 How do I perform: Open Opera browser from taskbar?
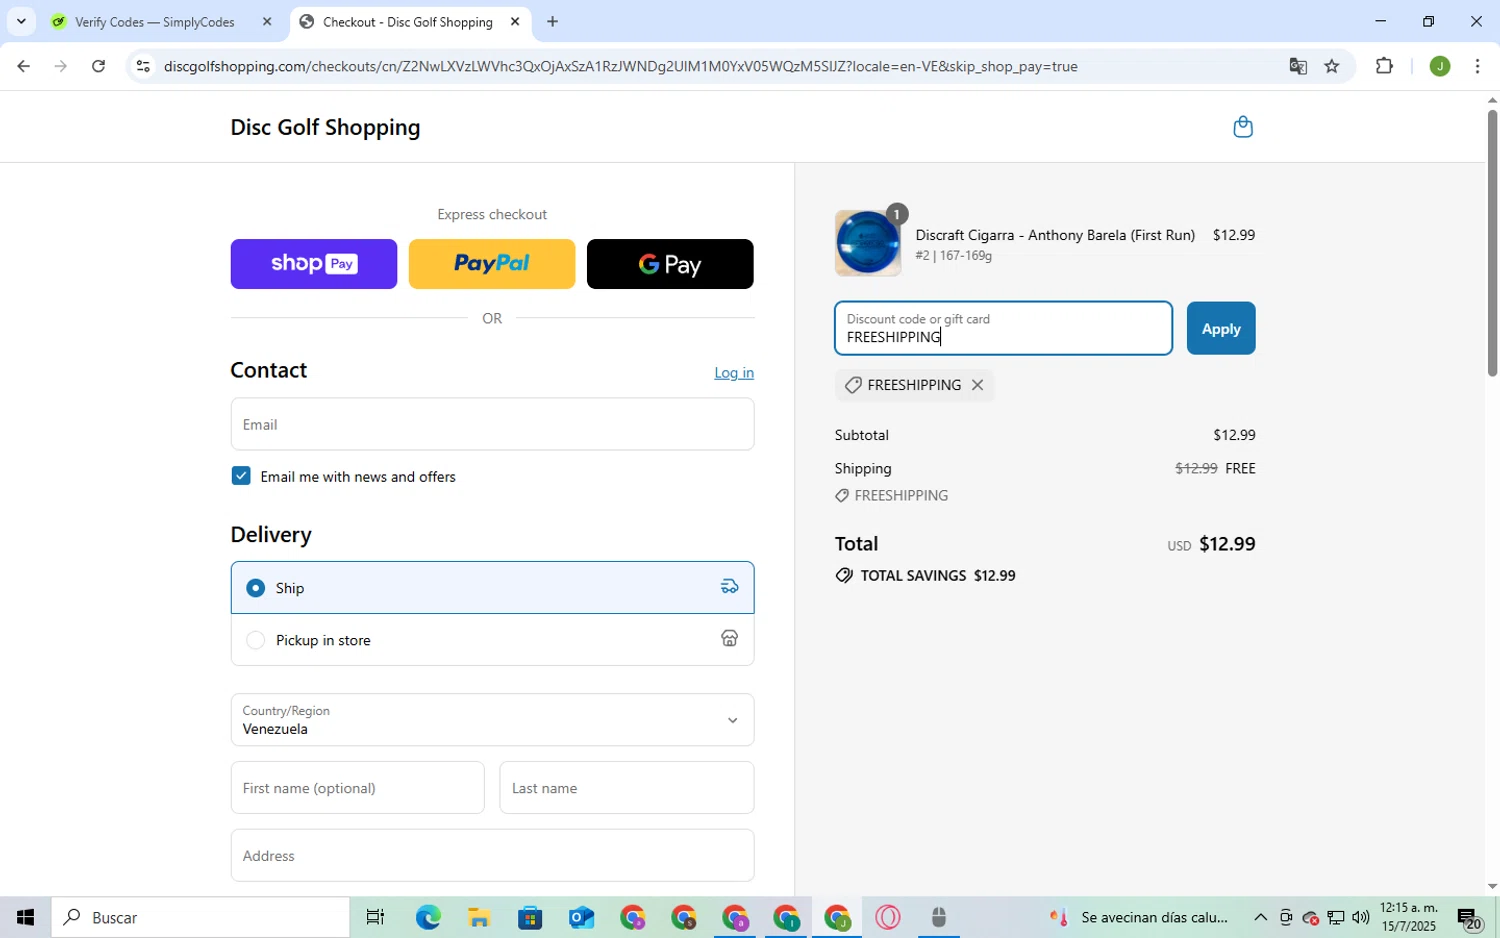tap(888, 918)
